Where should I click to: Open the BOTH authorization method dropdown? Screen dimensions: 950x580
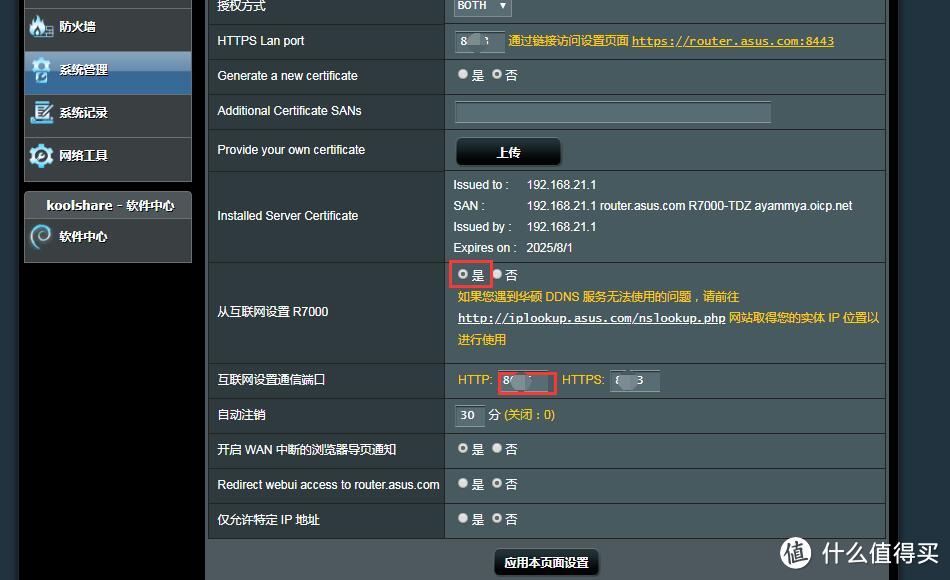click(482, 6)
